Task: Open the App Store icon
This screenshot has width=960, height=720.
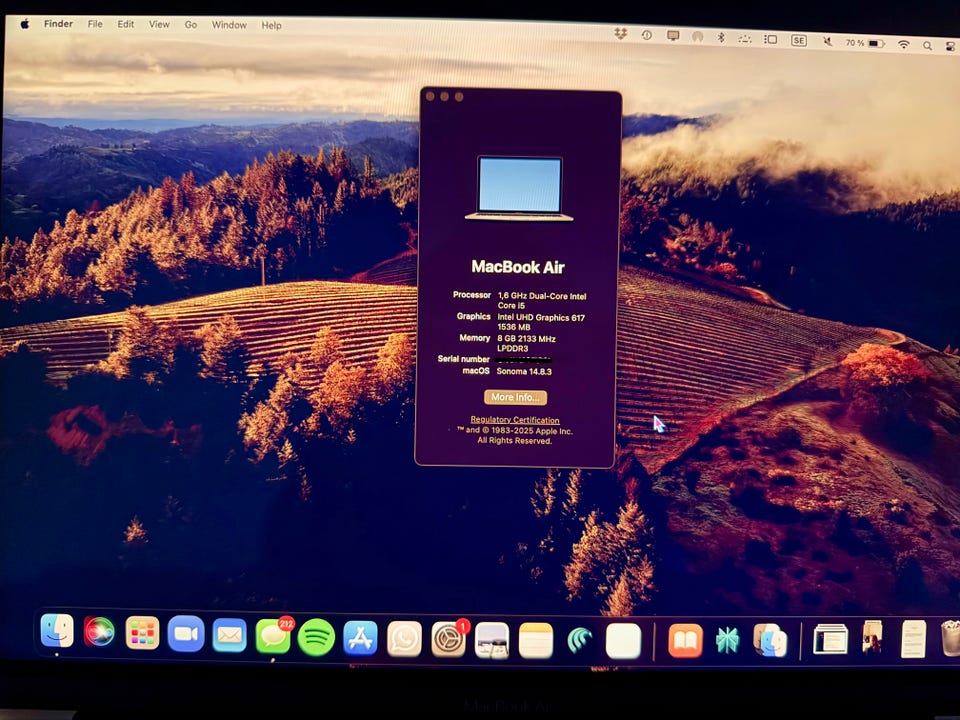Action: 360,638
